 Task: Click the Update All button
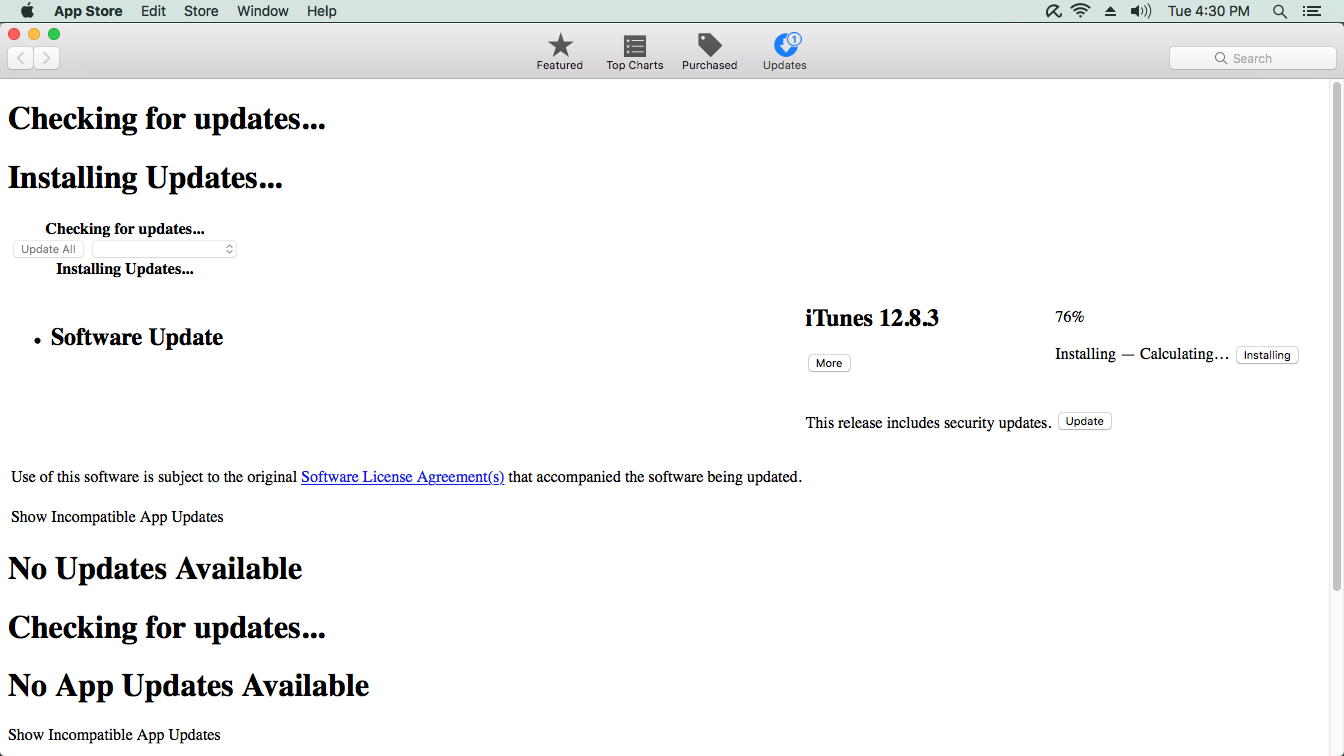[48, 249]
